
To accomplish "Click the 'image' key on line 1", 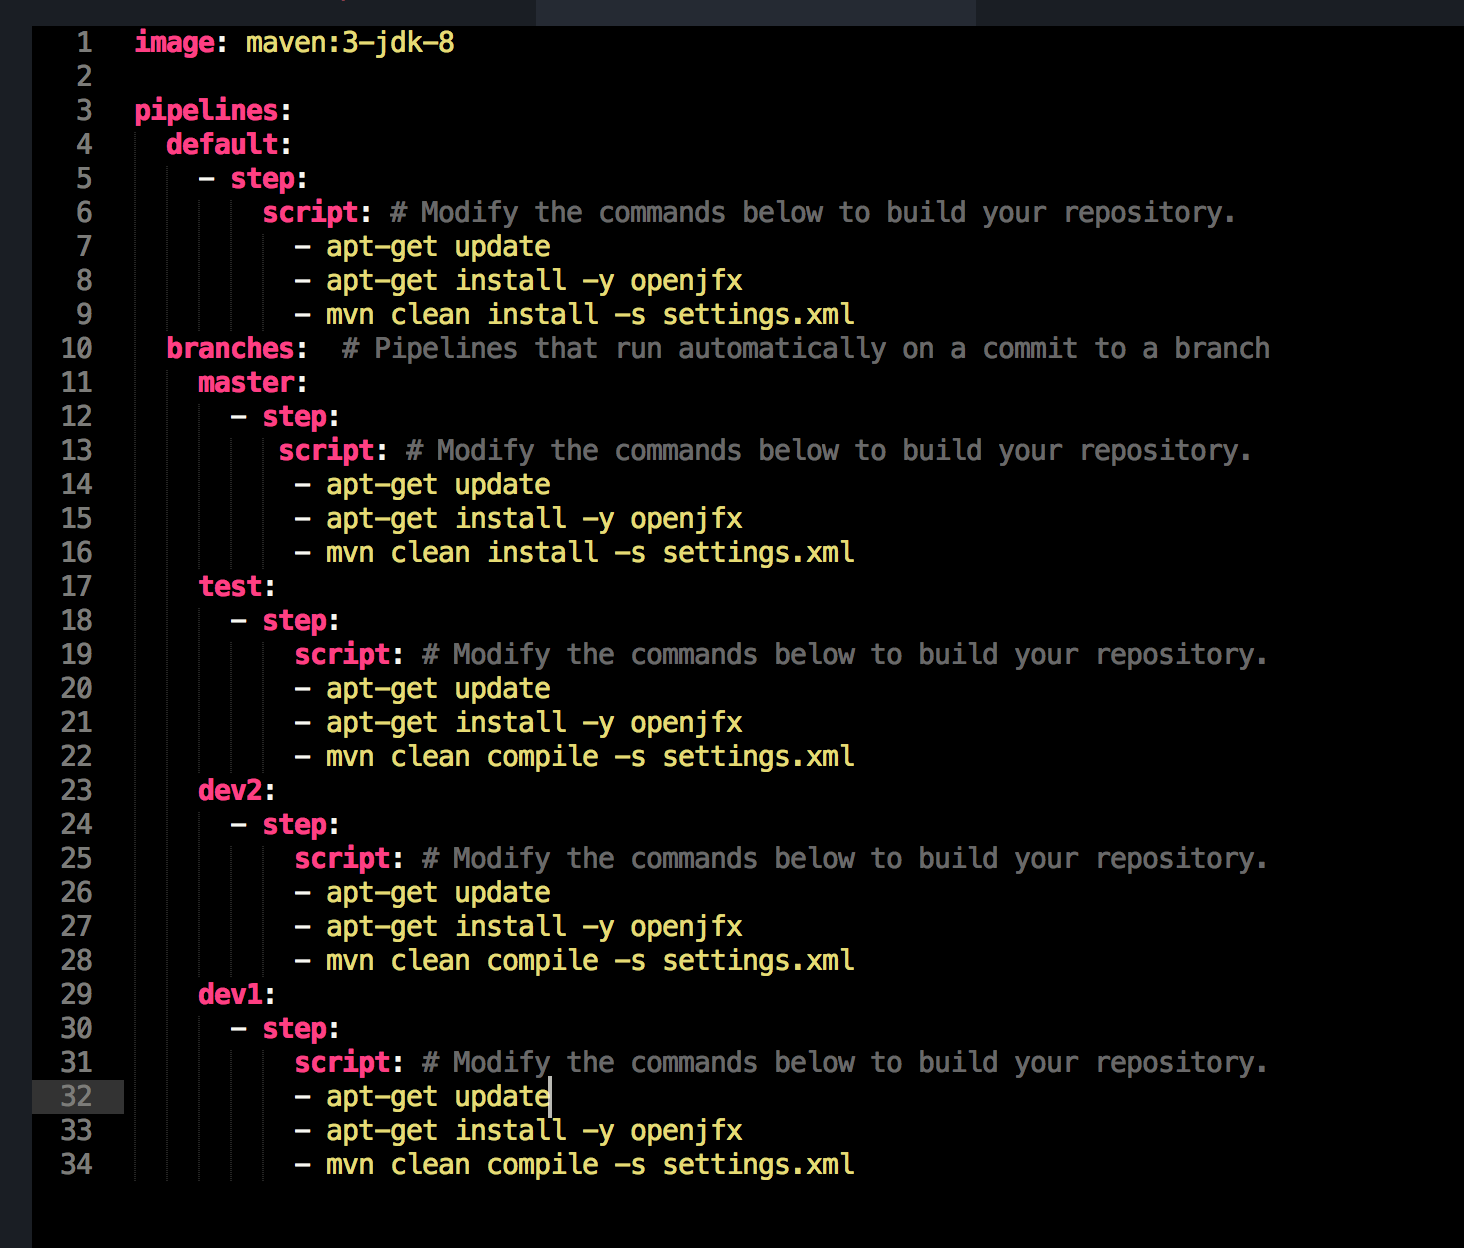I will coord(175,43).
